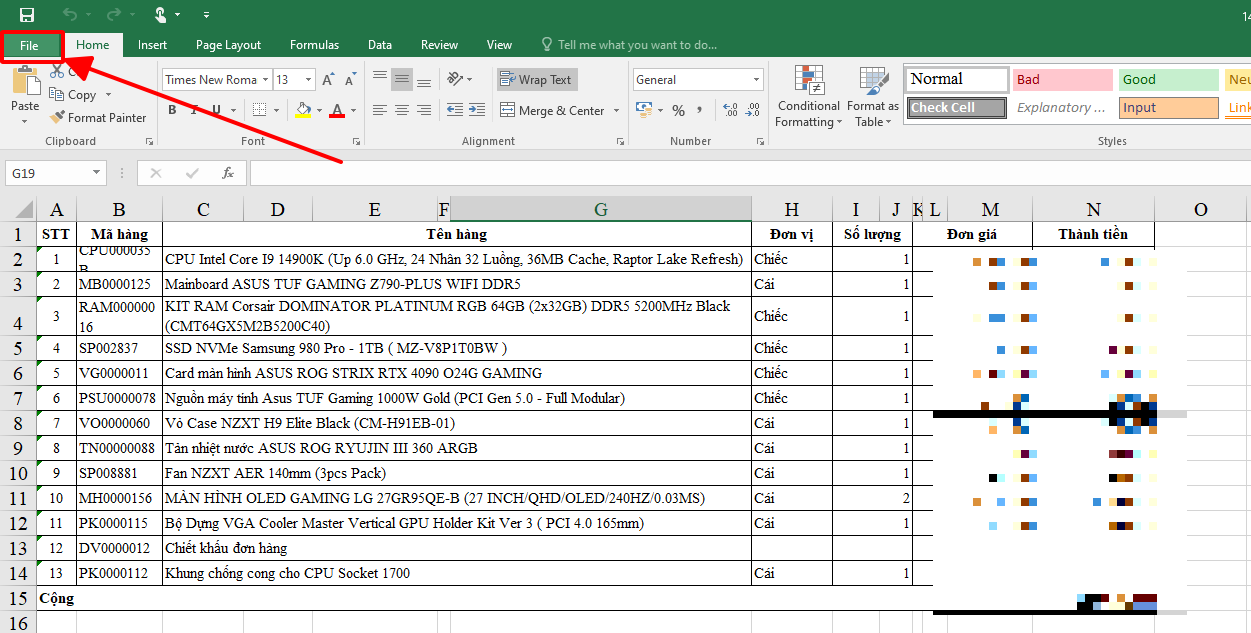Screen dimensions: 1251x633
Task: Toggle Bold formatting
Action: pos(172,110)
